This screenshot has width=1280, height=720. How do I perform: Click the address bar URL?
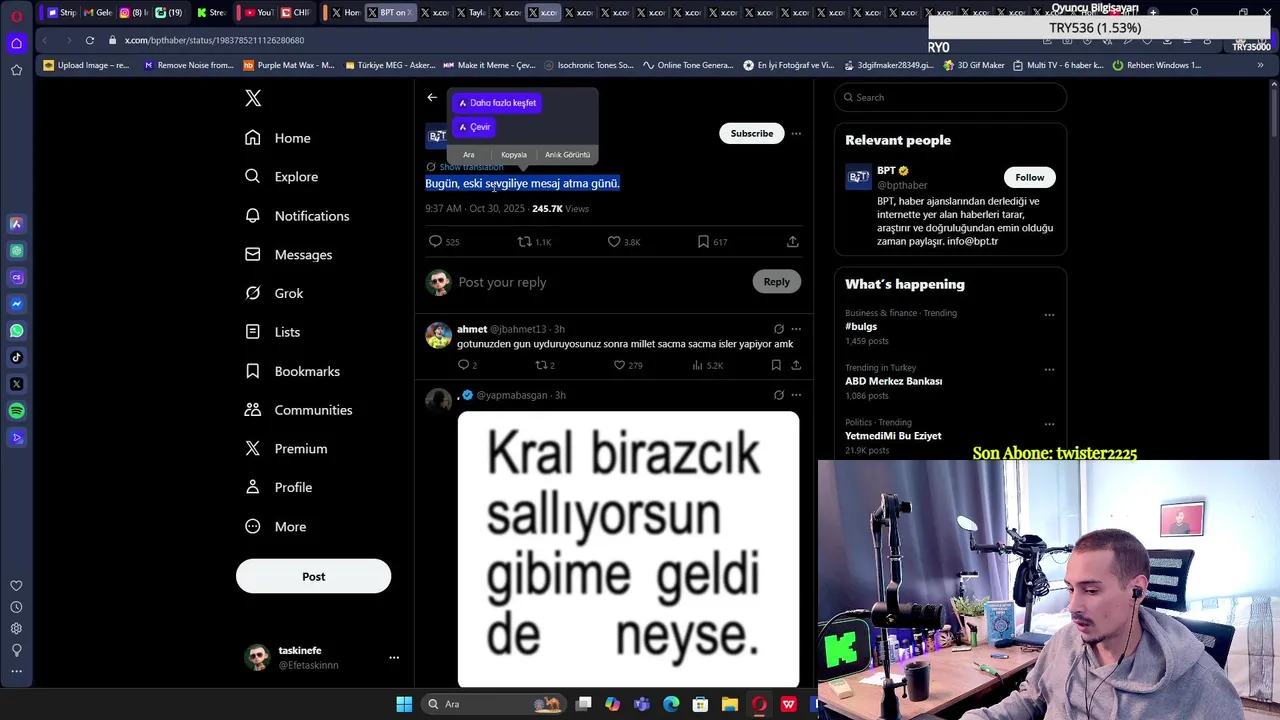(x=214, y=40)
